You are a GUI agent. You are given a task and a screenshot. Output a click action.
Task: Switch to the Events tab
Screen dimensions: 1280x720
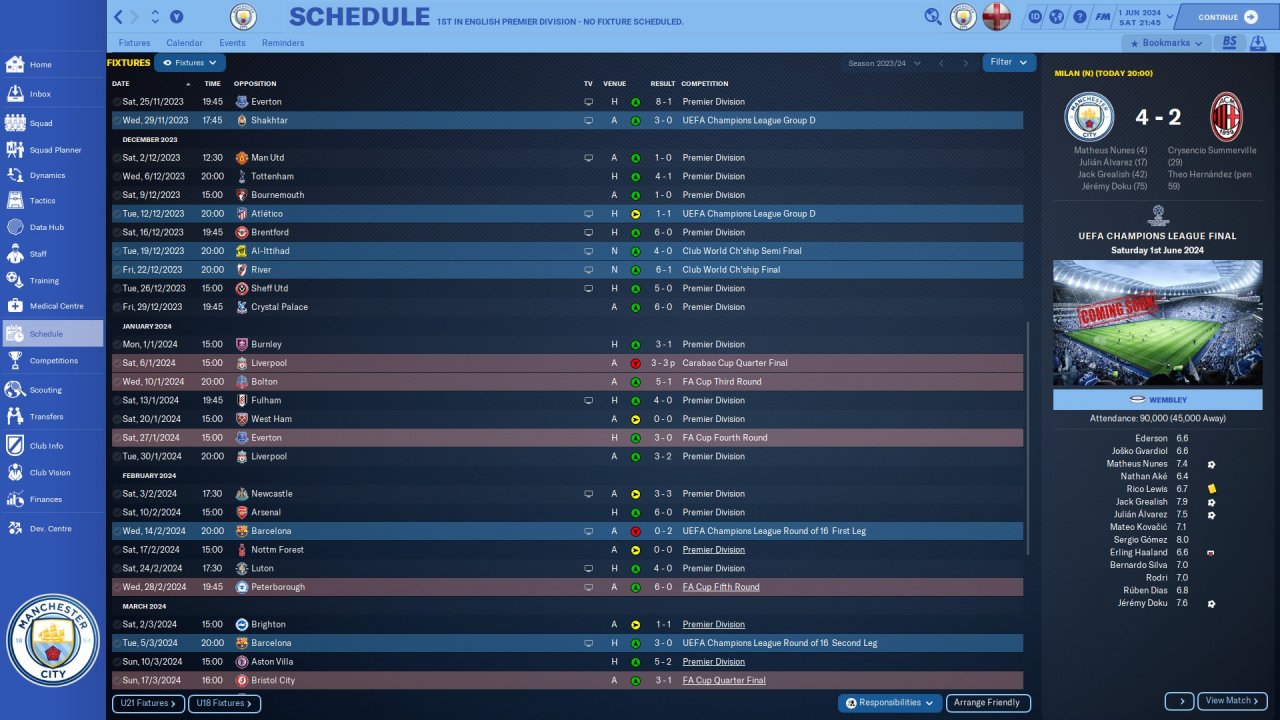click(x=232, y=43)
